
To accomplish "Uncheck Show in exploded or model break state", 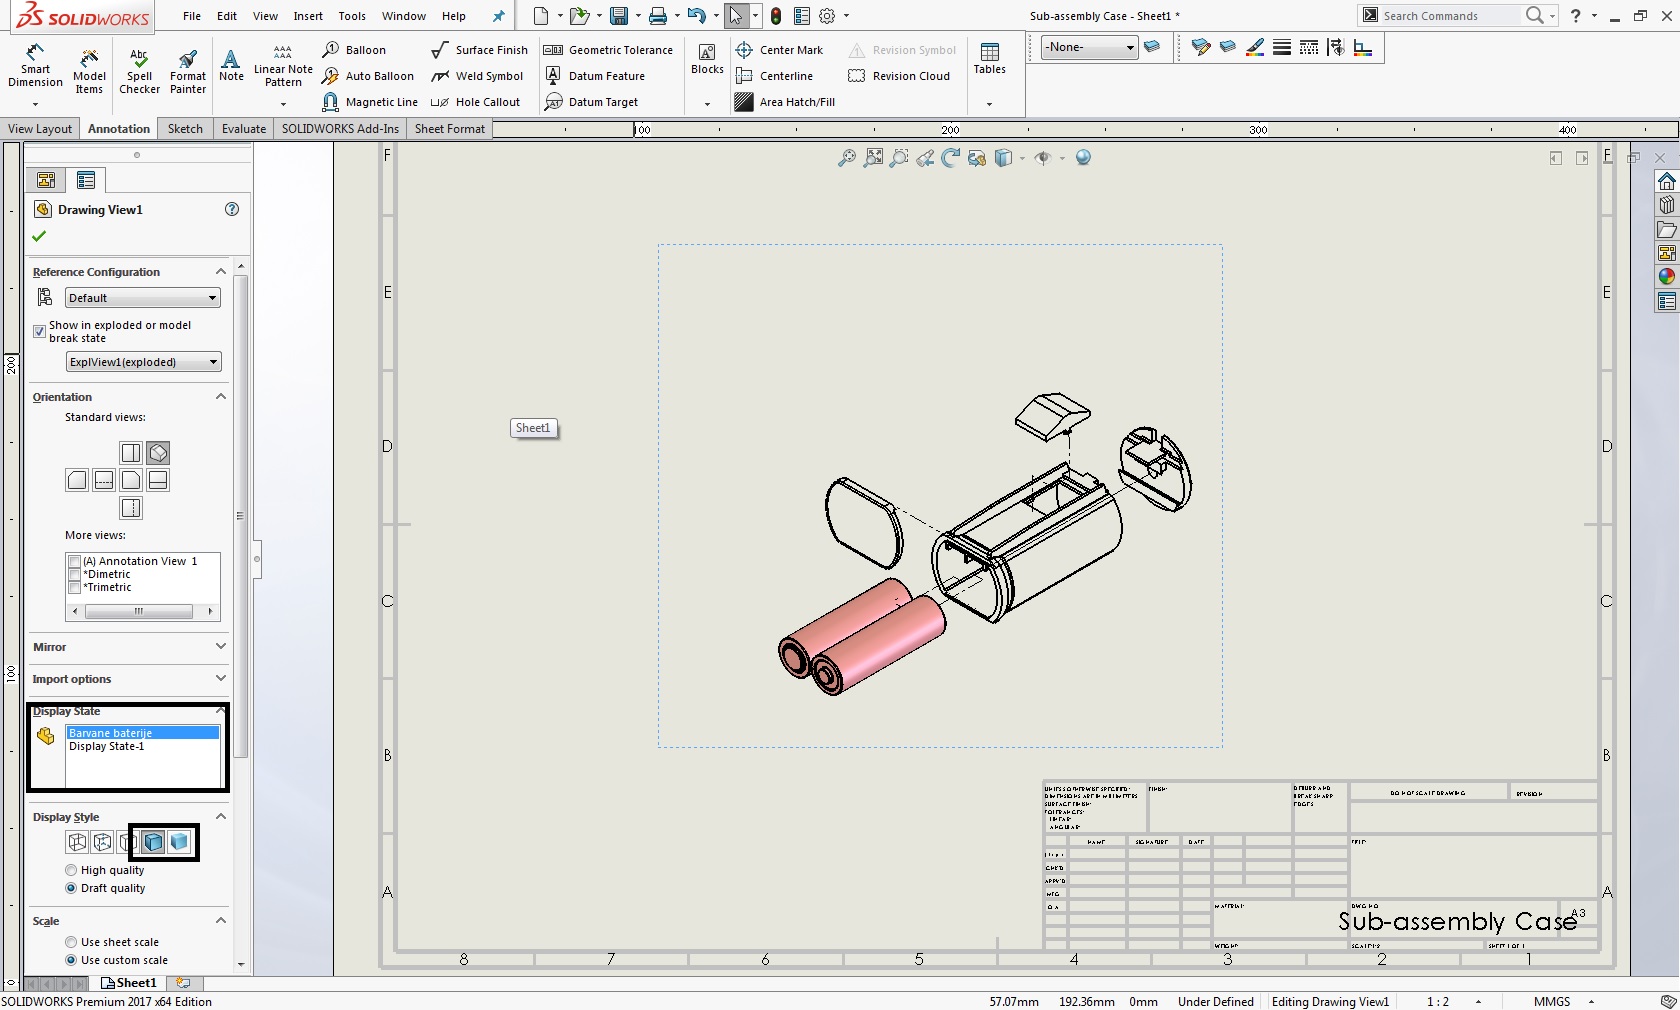I will coord(40,331).
